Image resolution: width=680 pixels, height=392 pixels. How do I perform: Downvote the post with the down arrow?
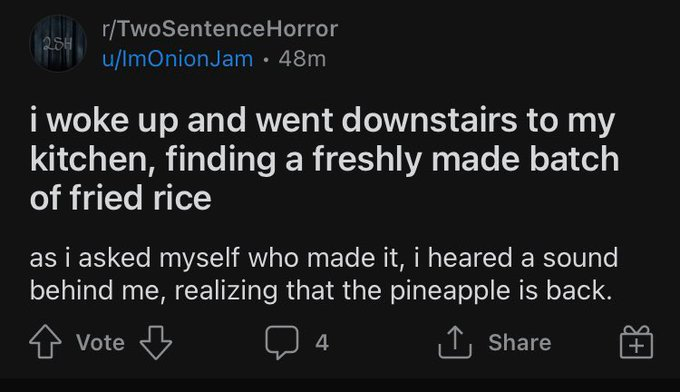tap(156, 342)
